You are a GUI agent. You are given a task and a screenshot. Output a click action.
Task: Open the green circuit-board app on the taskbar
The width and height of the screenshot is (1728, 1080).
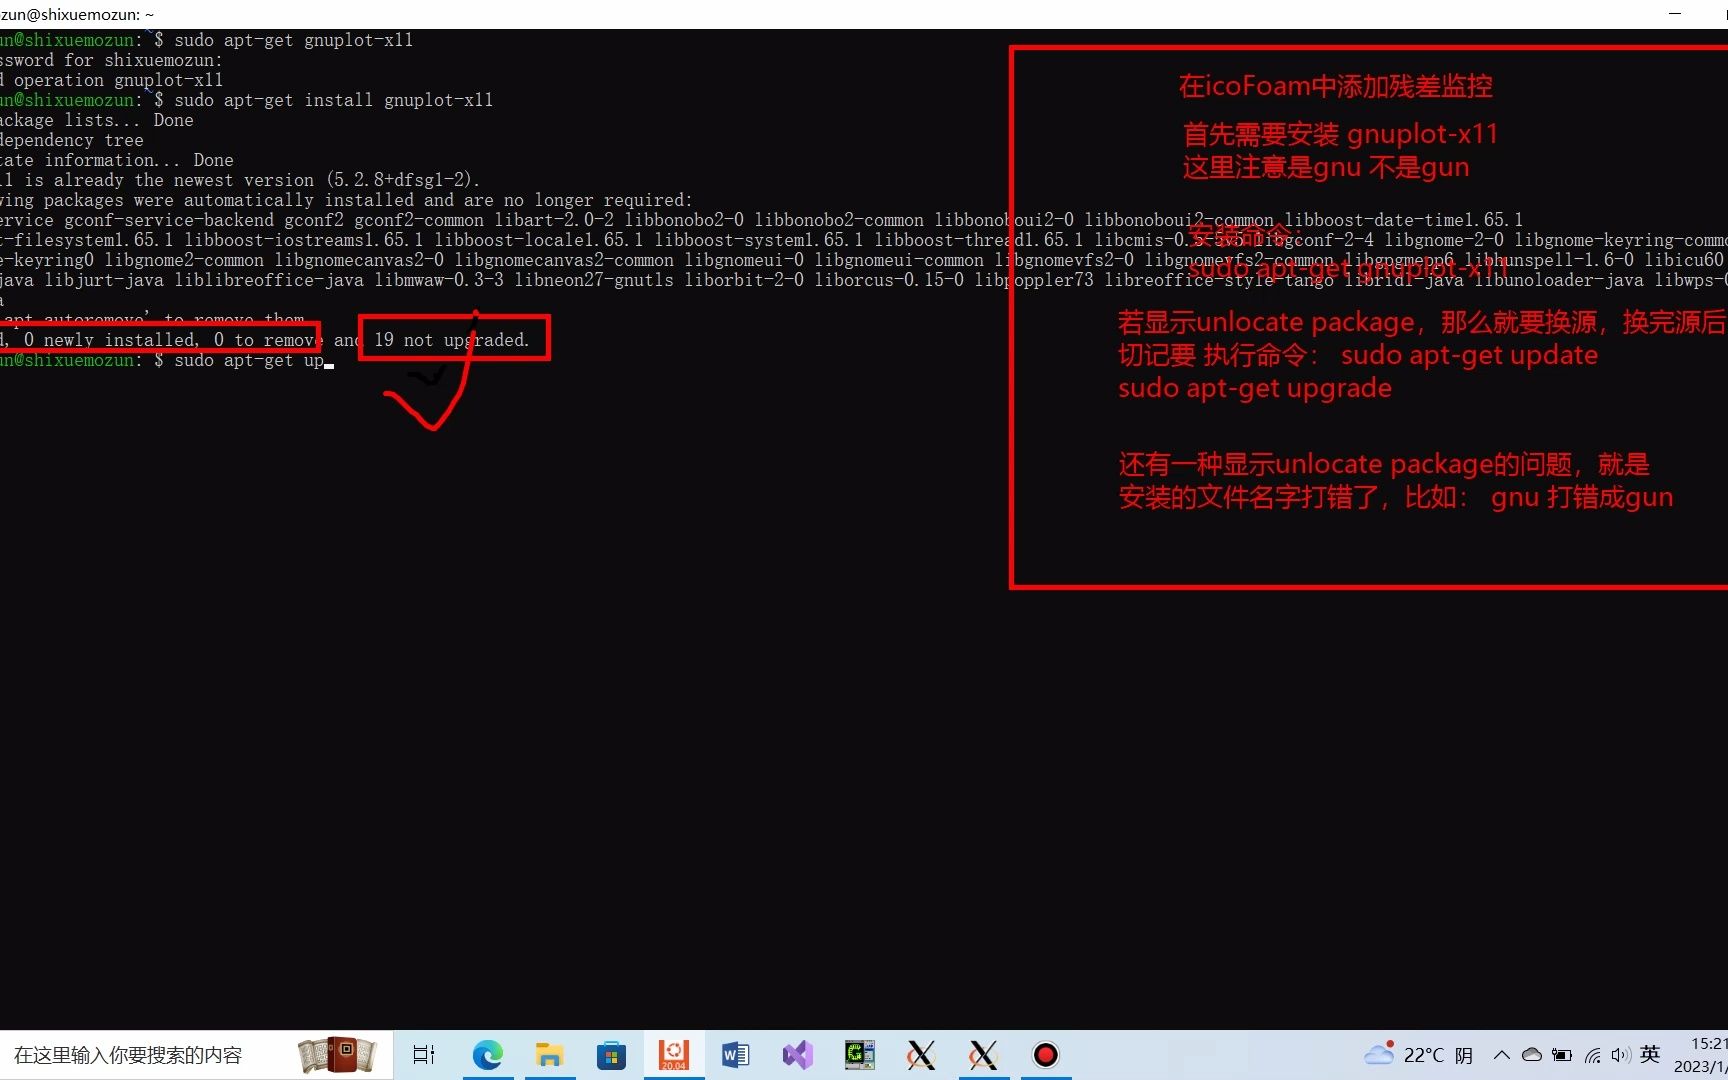point(859,1055)
